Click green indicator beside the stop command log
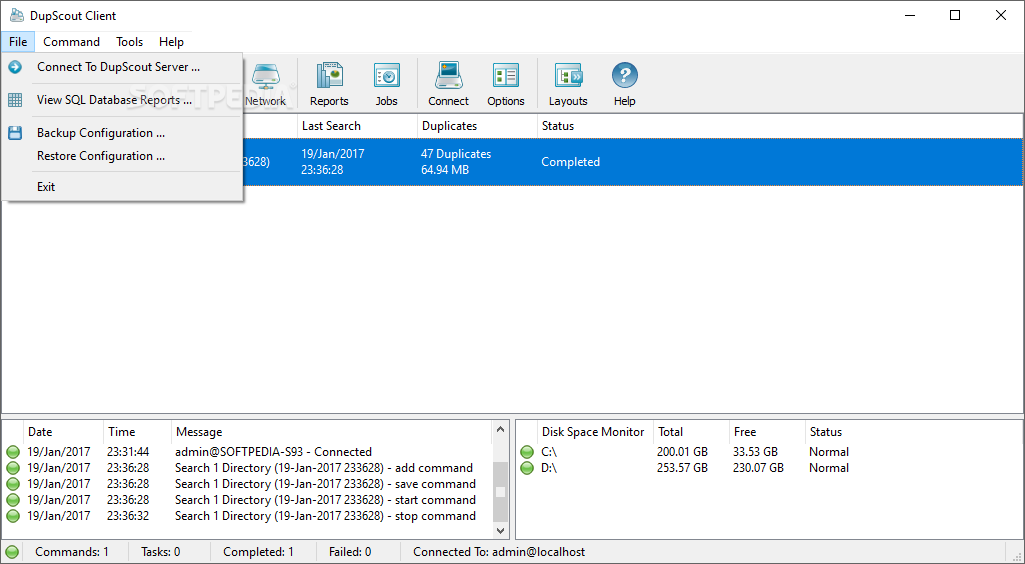This screenshot has width=1025, height=564. 13,516
